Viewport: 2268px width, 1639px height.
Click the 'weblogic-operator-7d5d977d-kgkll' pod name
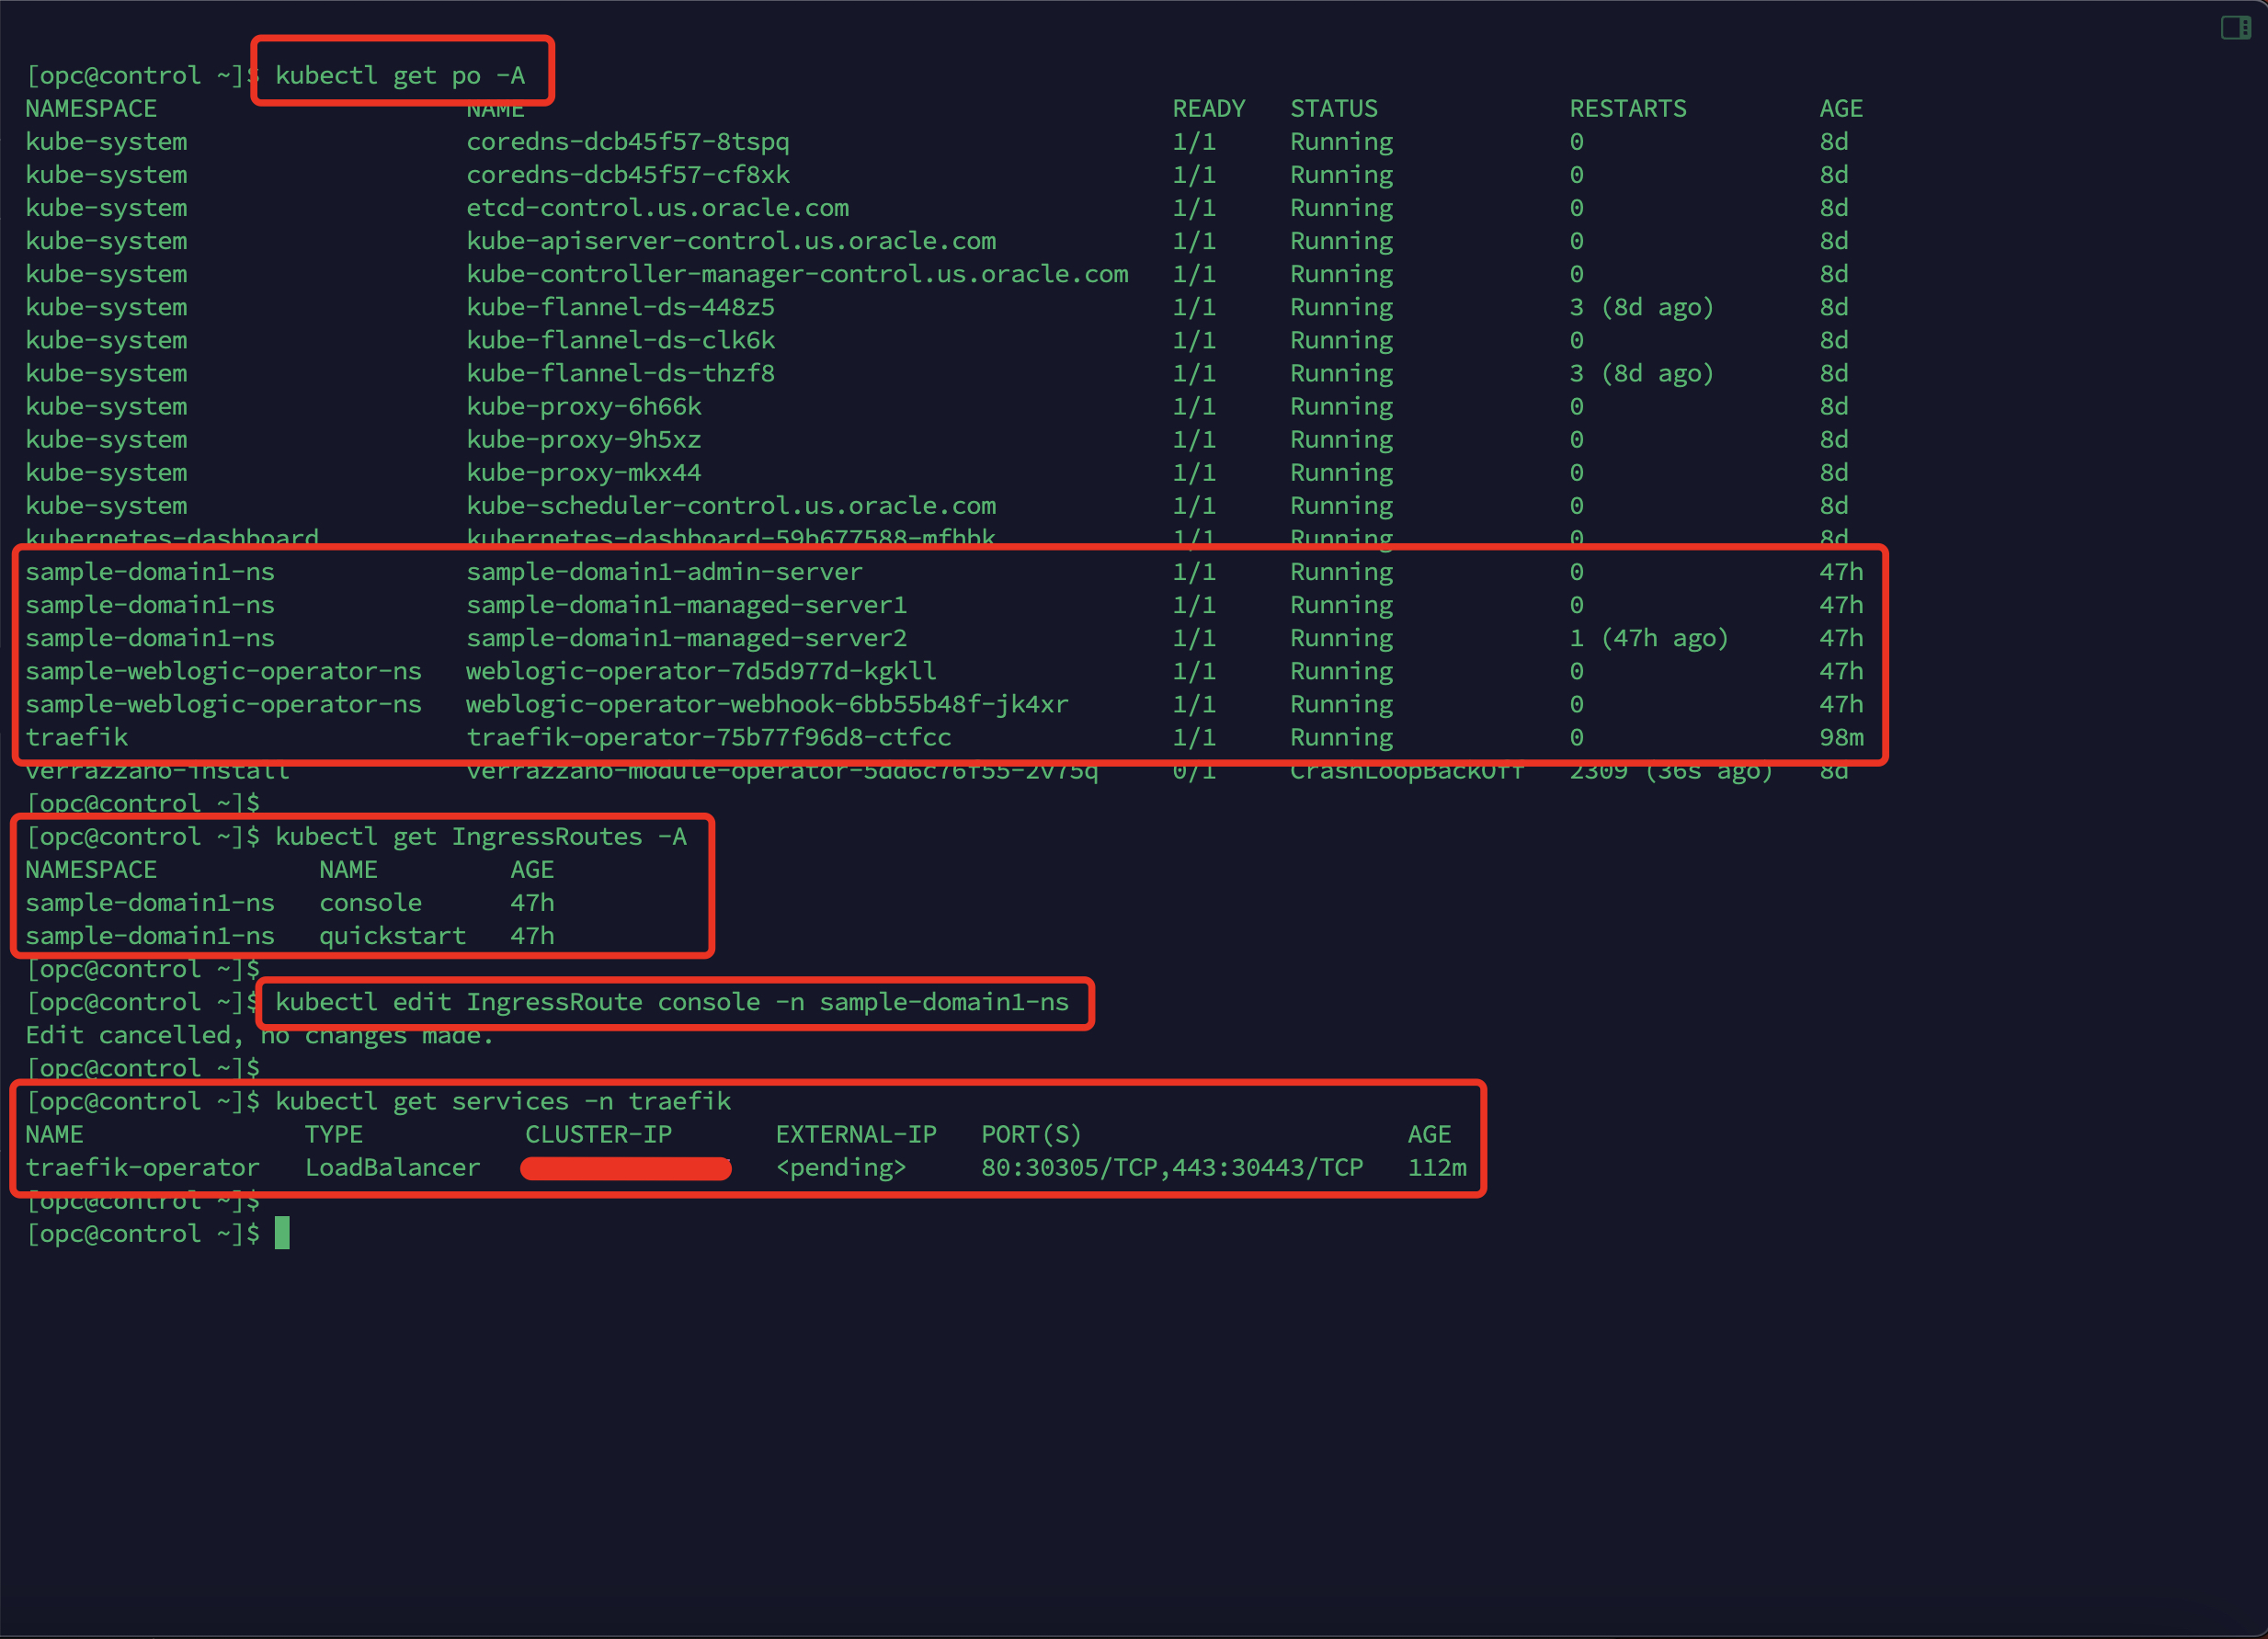[x=701, y=671]
